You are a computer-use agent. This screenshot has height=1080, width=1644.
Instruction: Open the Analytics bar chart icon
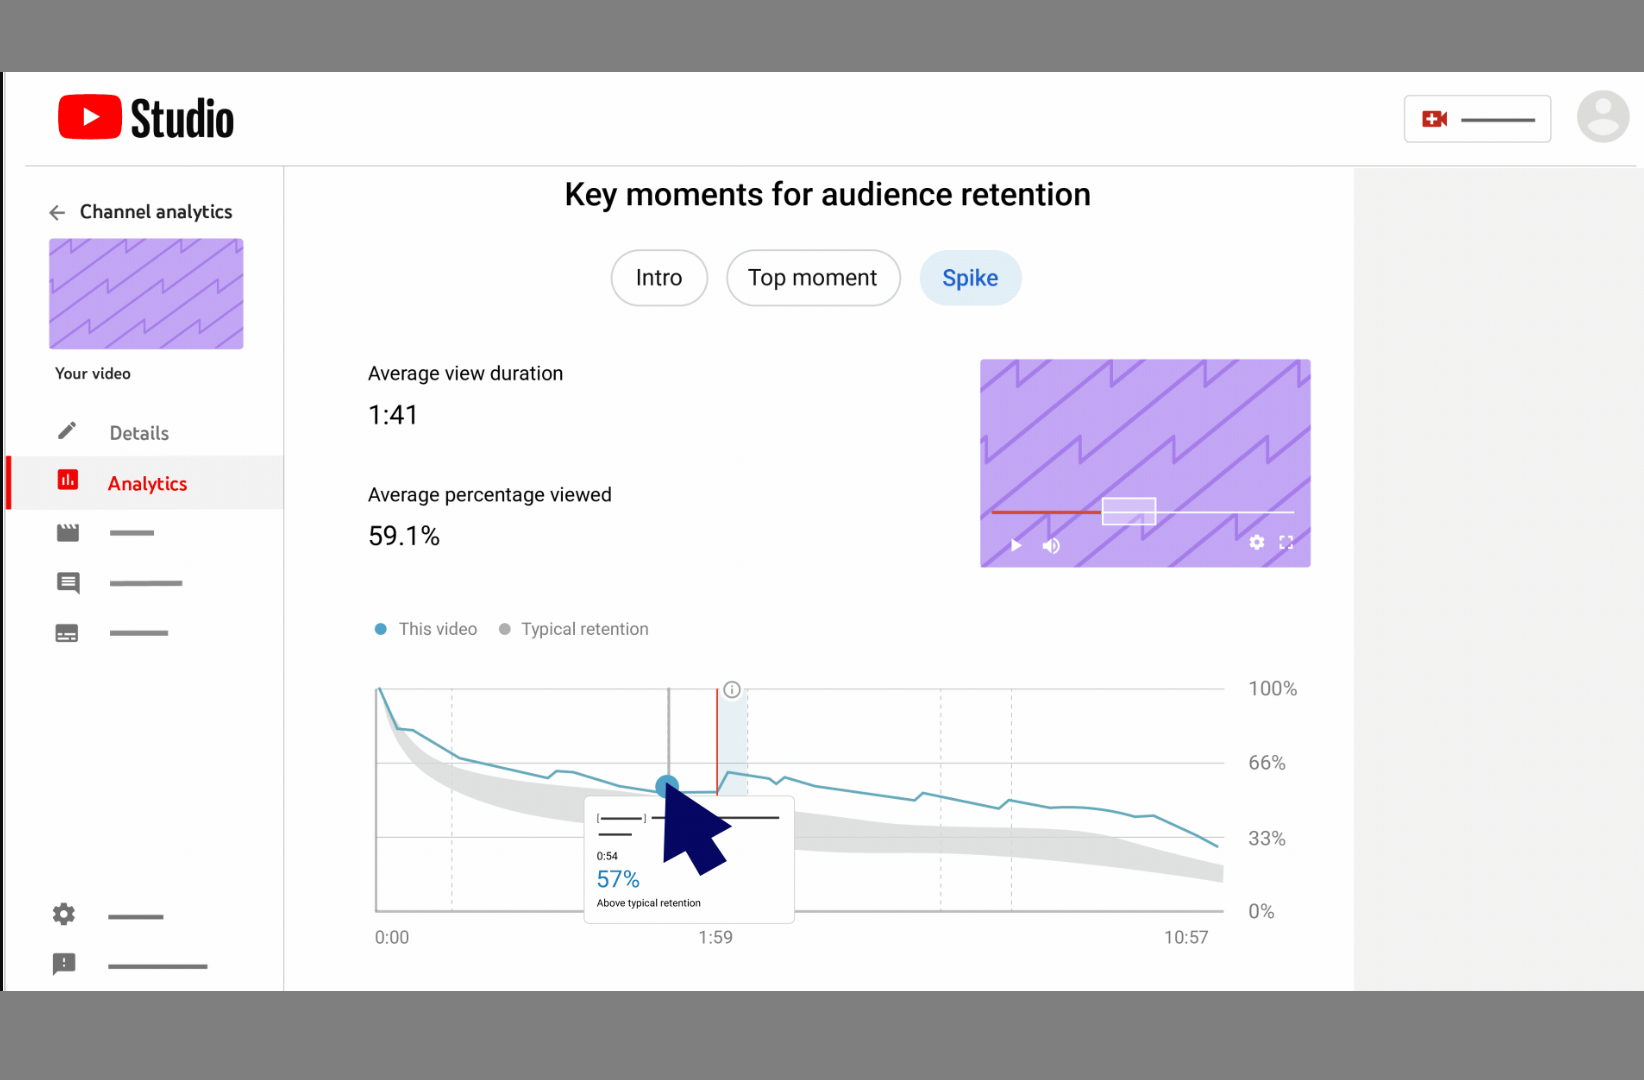pos(68,481)
